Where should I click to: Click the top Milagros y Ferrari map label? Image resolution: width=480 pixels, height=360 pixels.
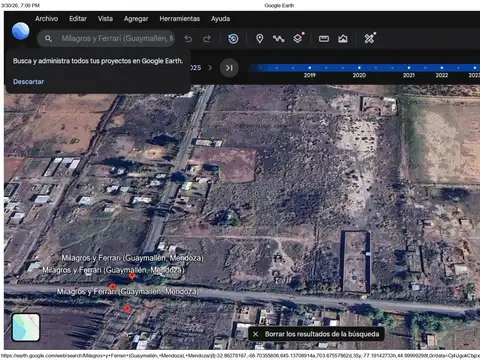[132, 258]
